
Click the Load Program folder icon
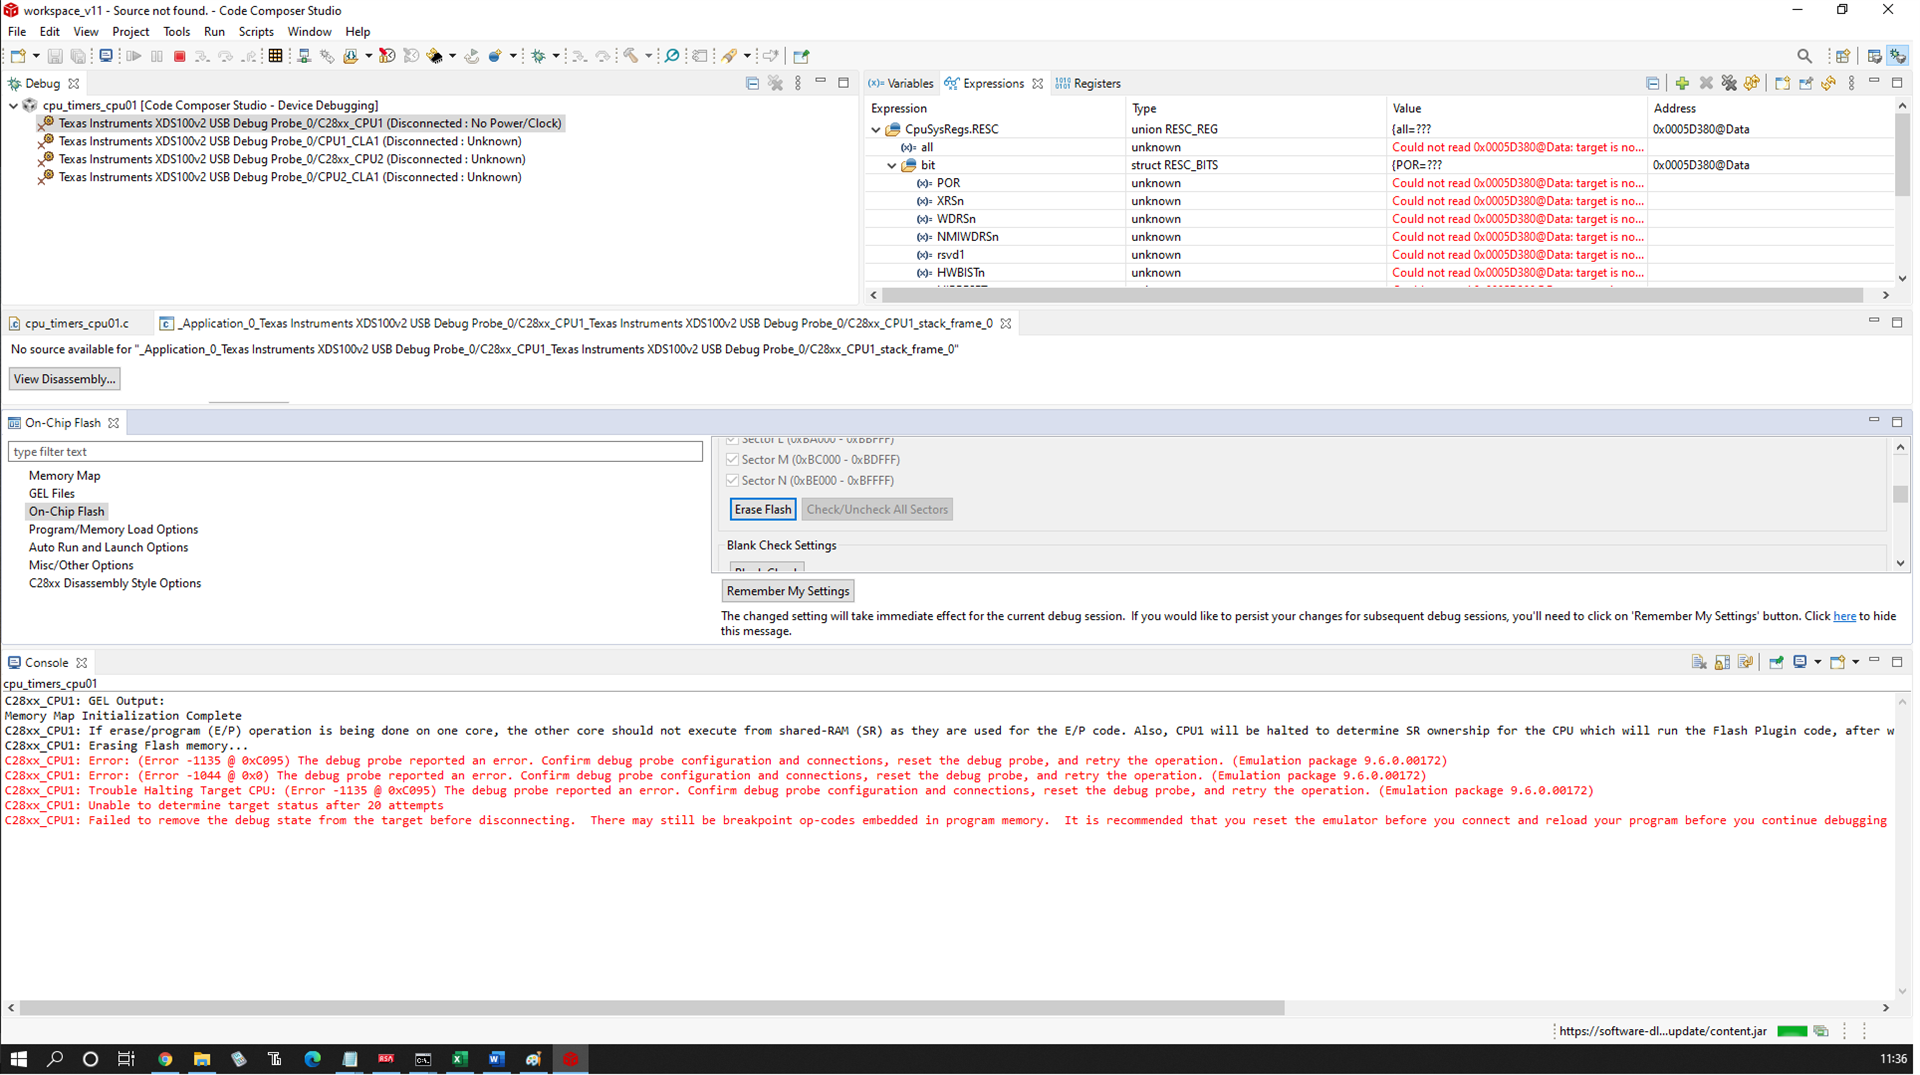click(x=351, y=56)
